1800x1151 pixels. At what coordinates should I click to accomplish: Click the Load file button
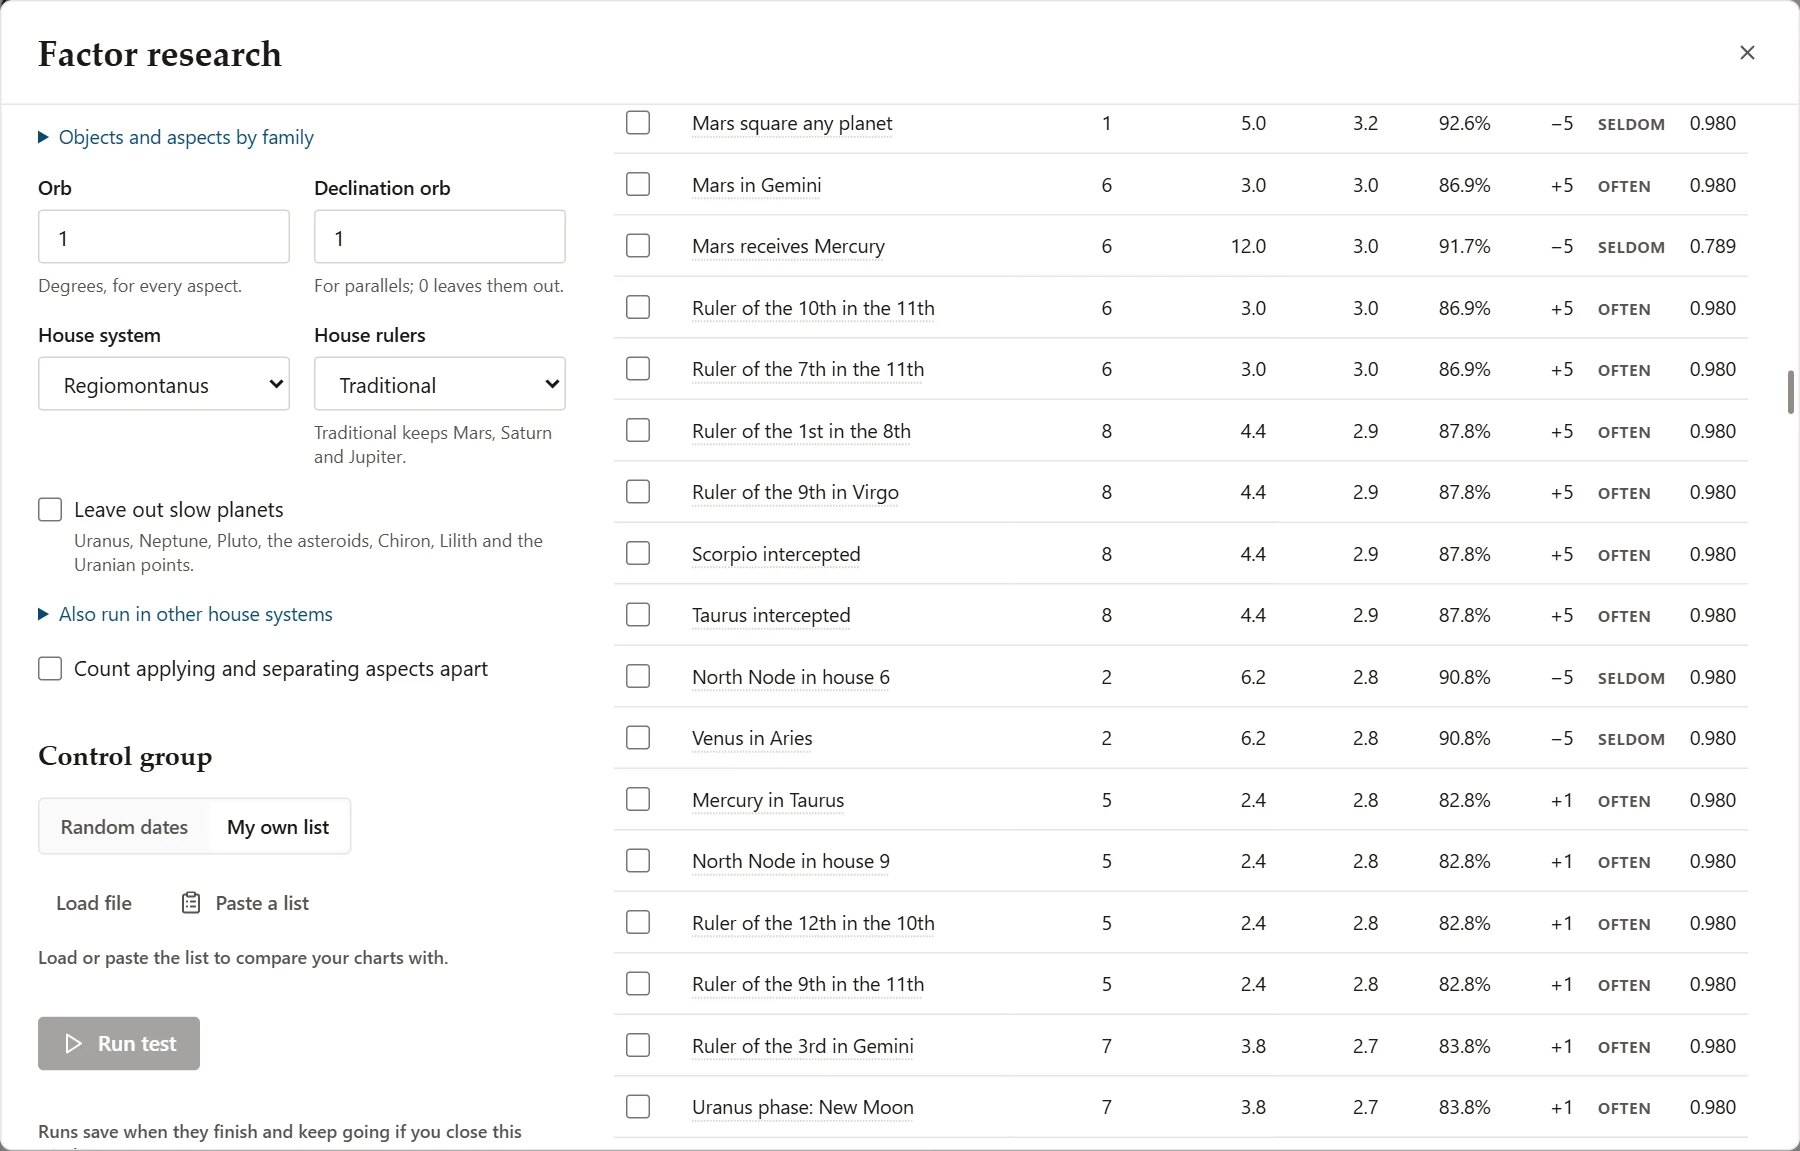pyautogui.click(x=94, y=903)
